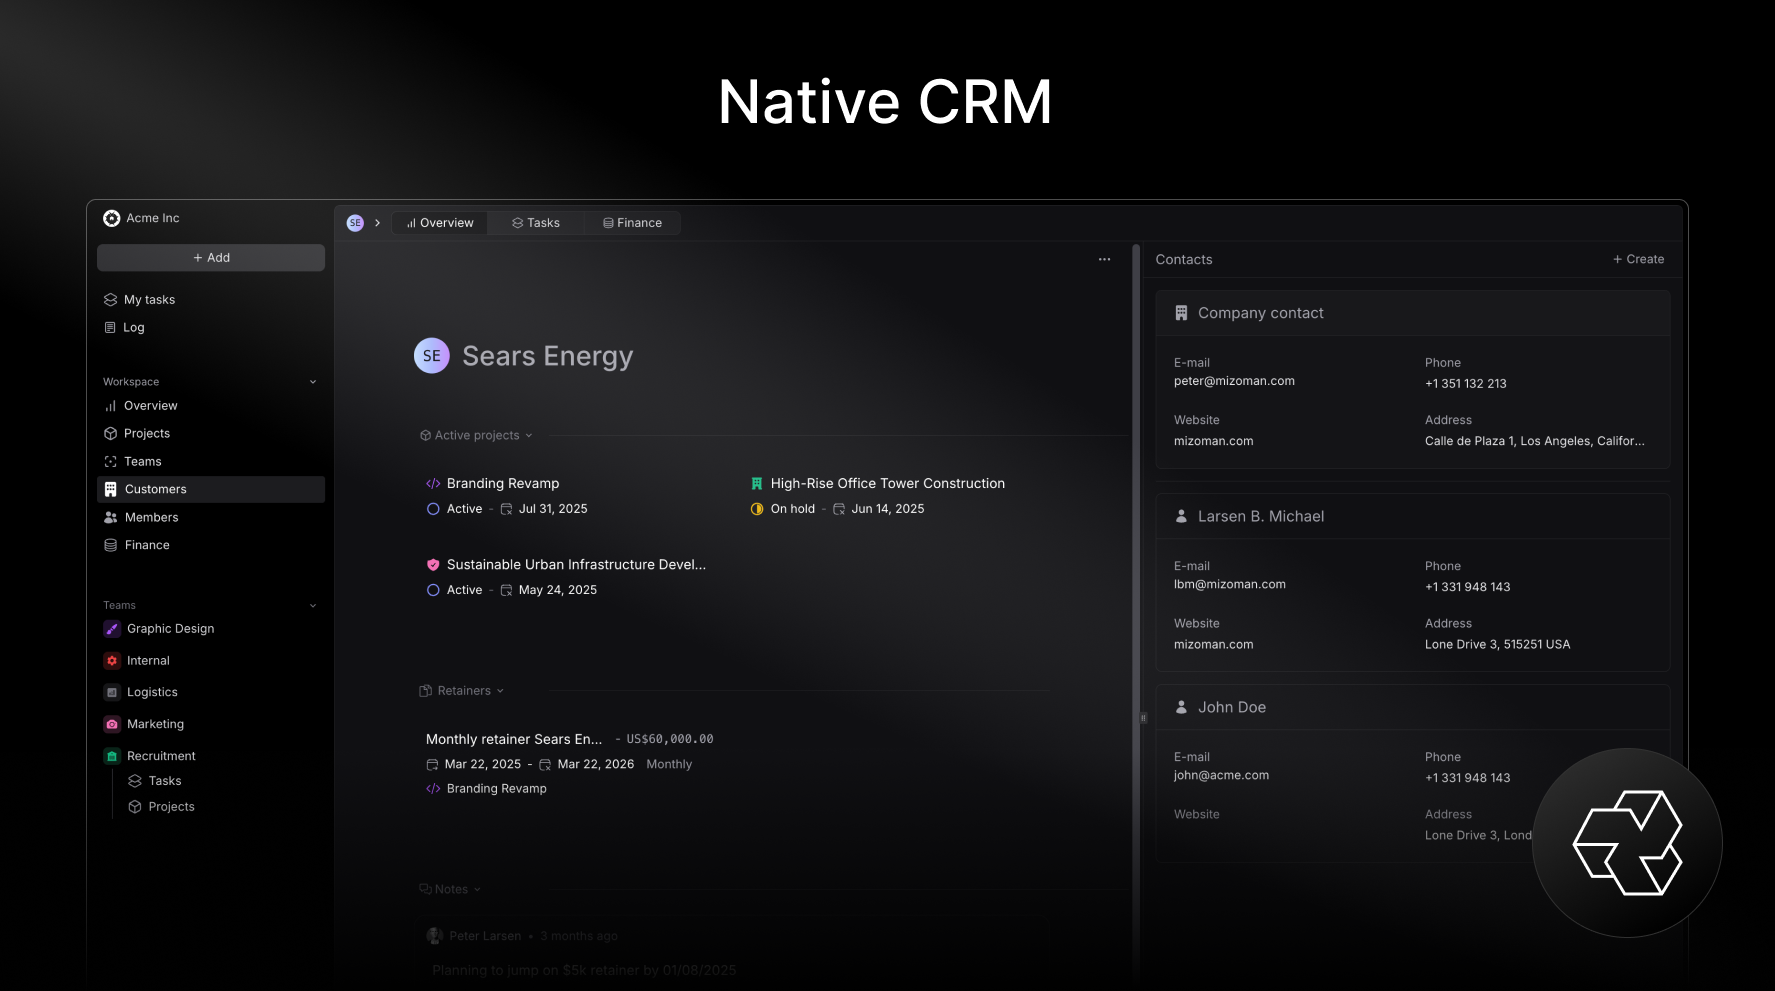Viewport: 1775px width, 991px height.
Task: Click the John Doe person icon
Action: click(x=1181, y=707)
